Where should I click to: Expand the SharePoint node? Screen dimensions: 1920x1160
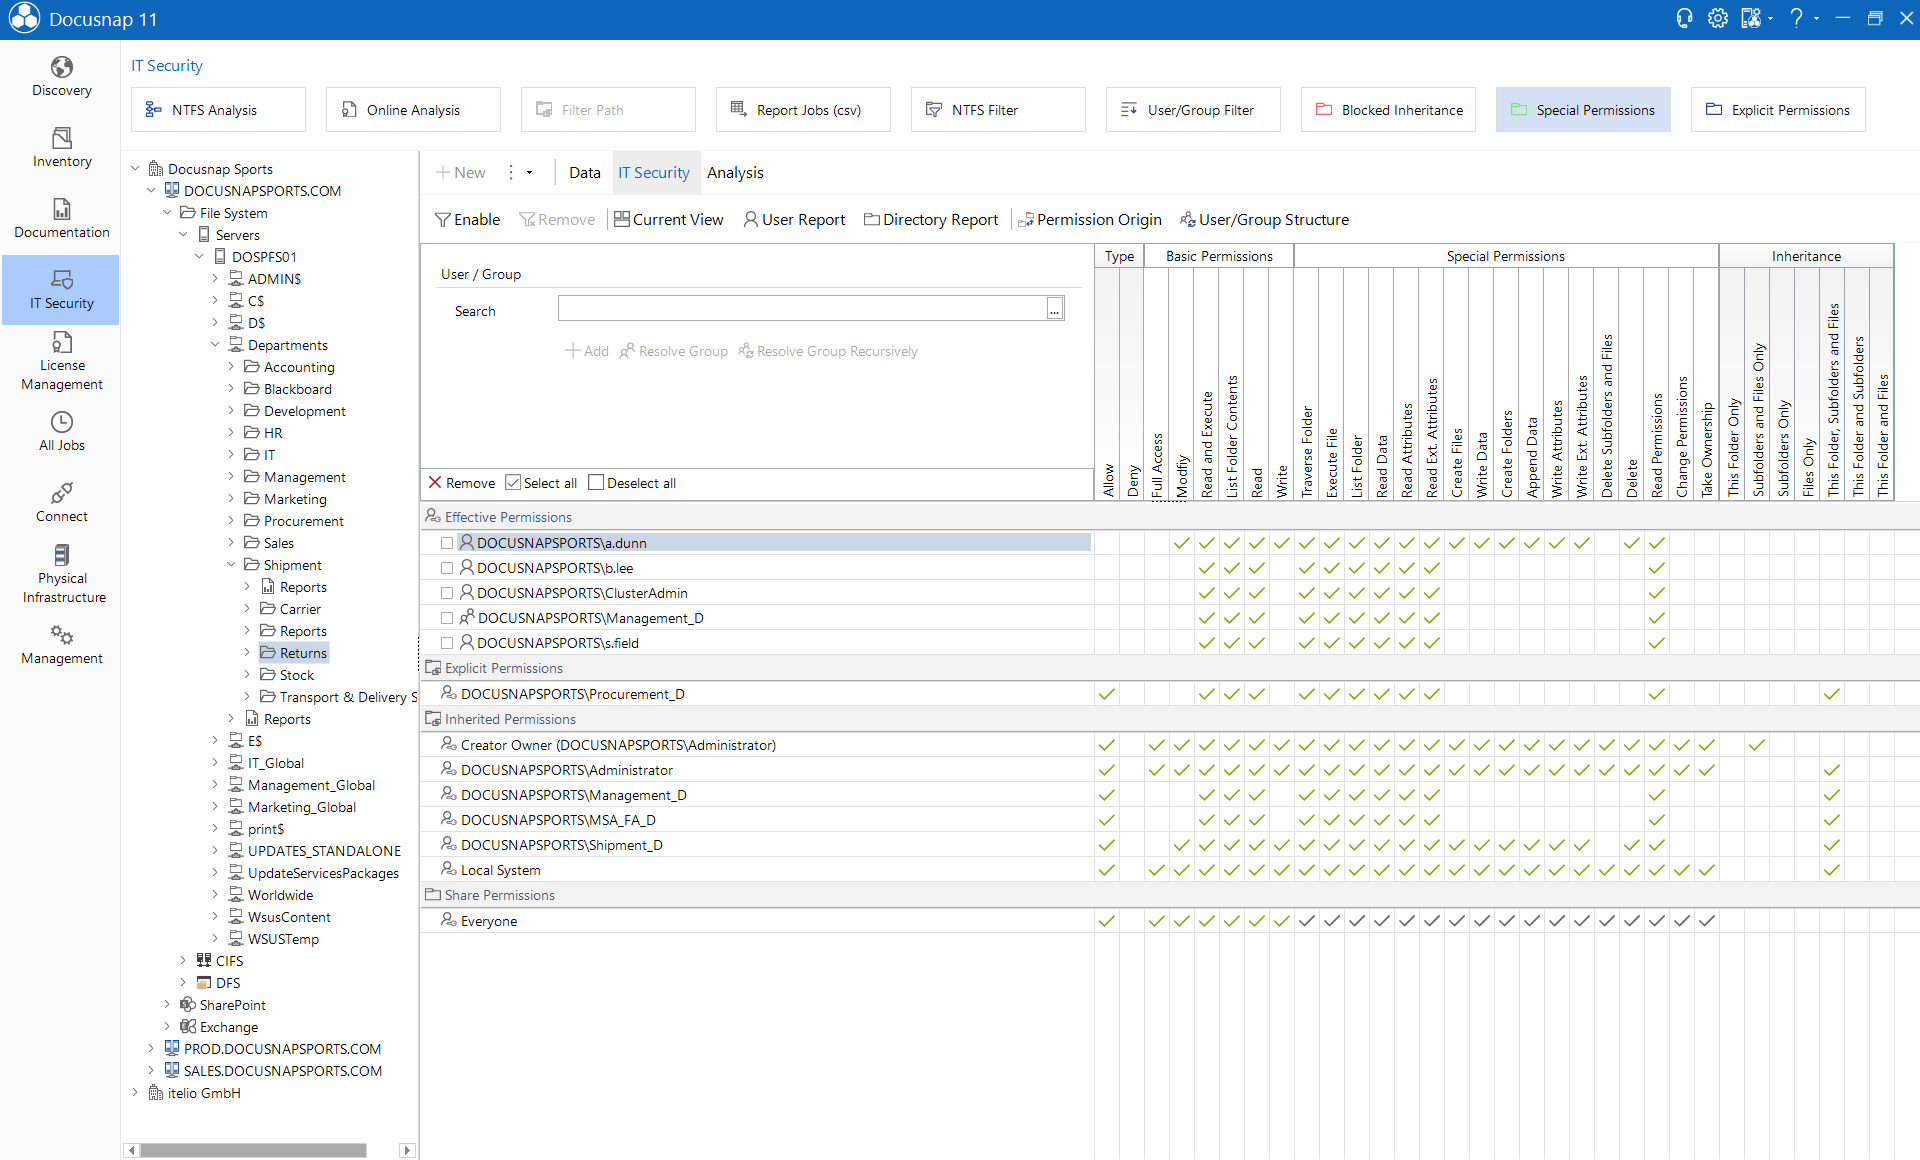click(x=168, y=1005)
